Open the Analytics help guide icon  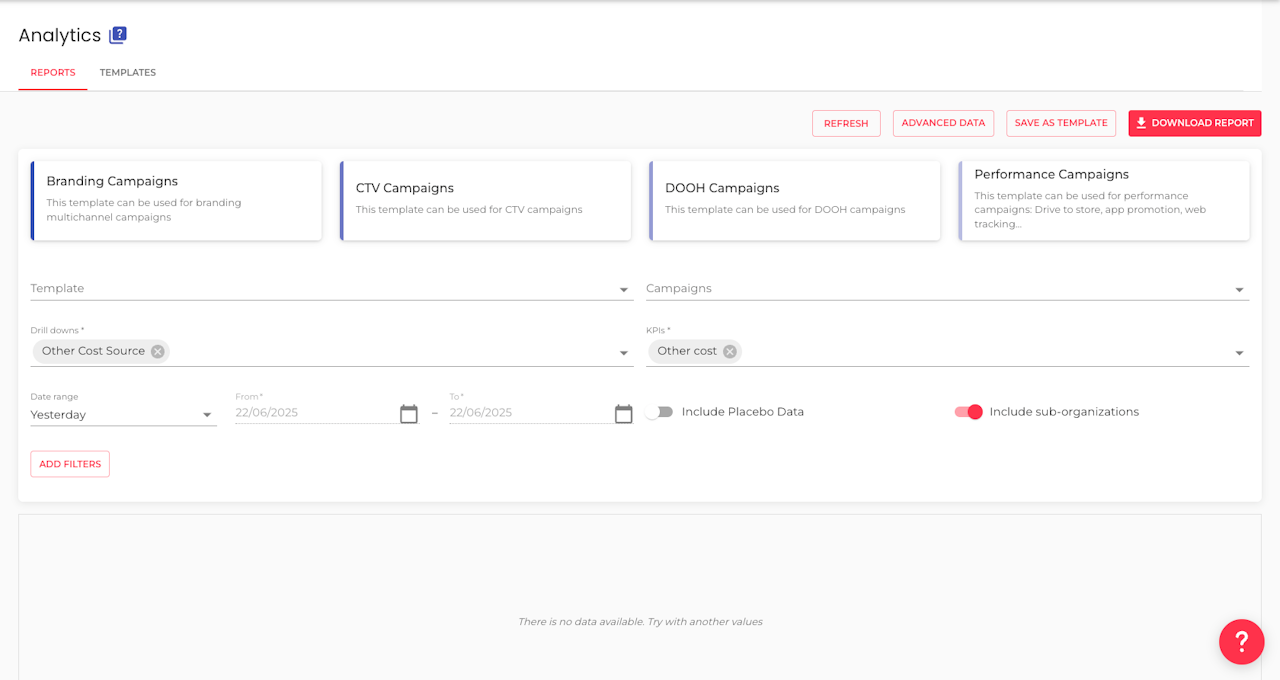(x=118, y=35)
